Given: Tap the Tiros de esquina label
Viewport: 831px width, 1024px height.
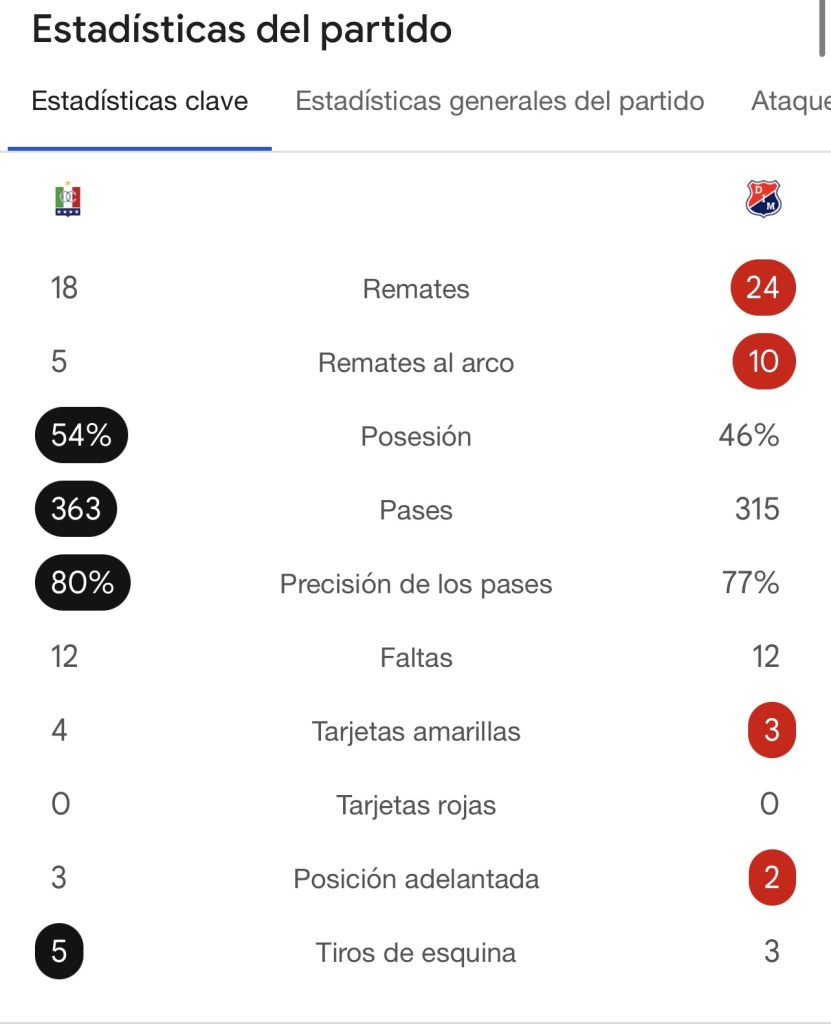Looking at the screenshot, I should [416, 953].
